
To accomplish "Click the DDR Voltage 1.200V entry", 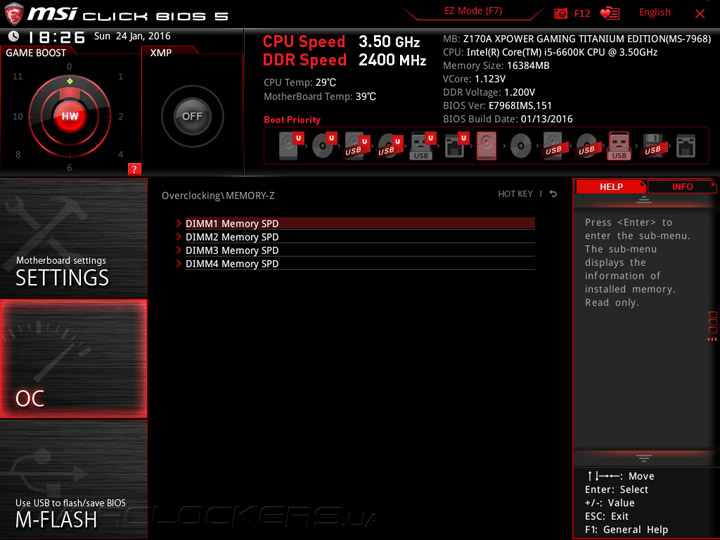I will tap(489, 92).
